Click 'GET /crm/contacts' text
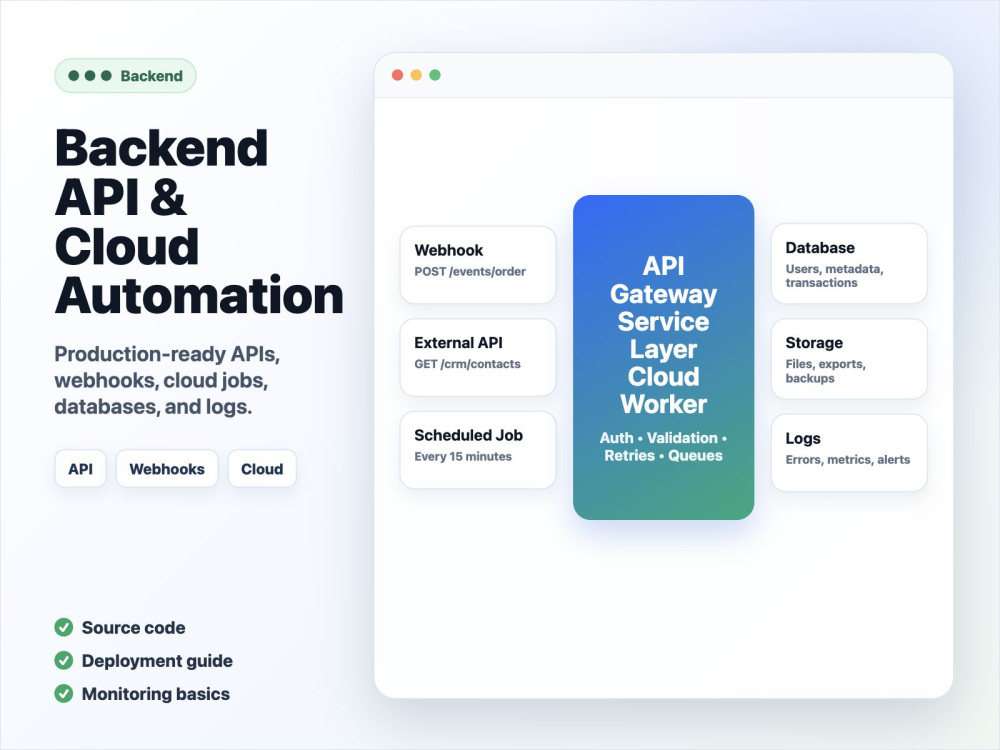Screen dimensions: 1000x750 pyautogui.click(x=467, y=364)
